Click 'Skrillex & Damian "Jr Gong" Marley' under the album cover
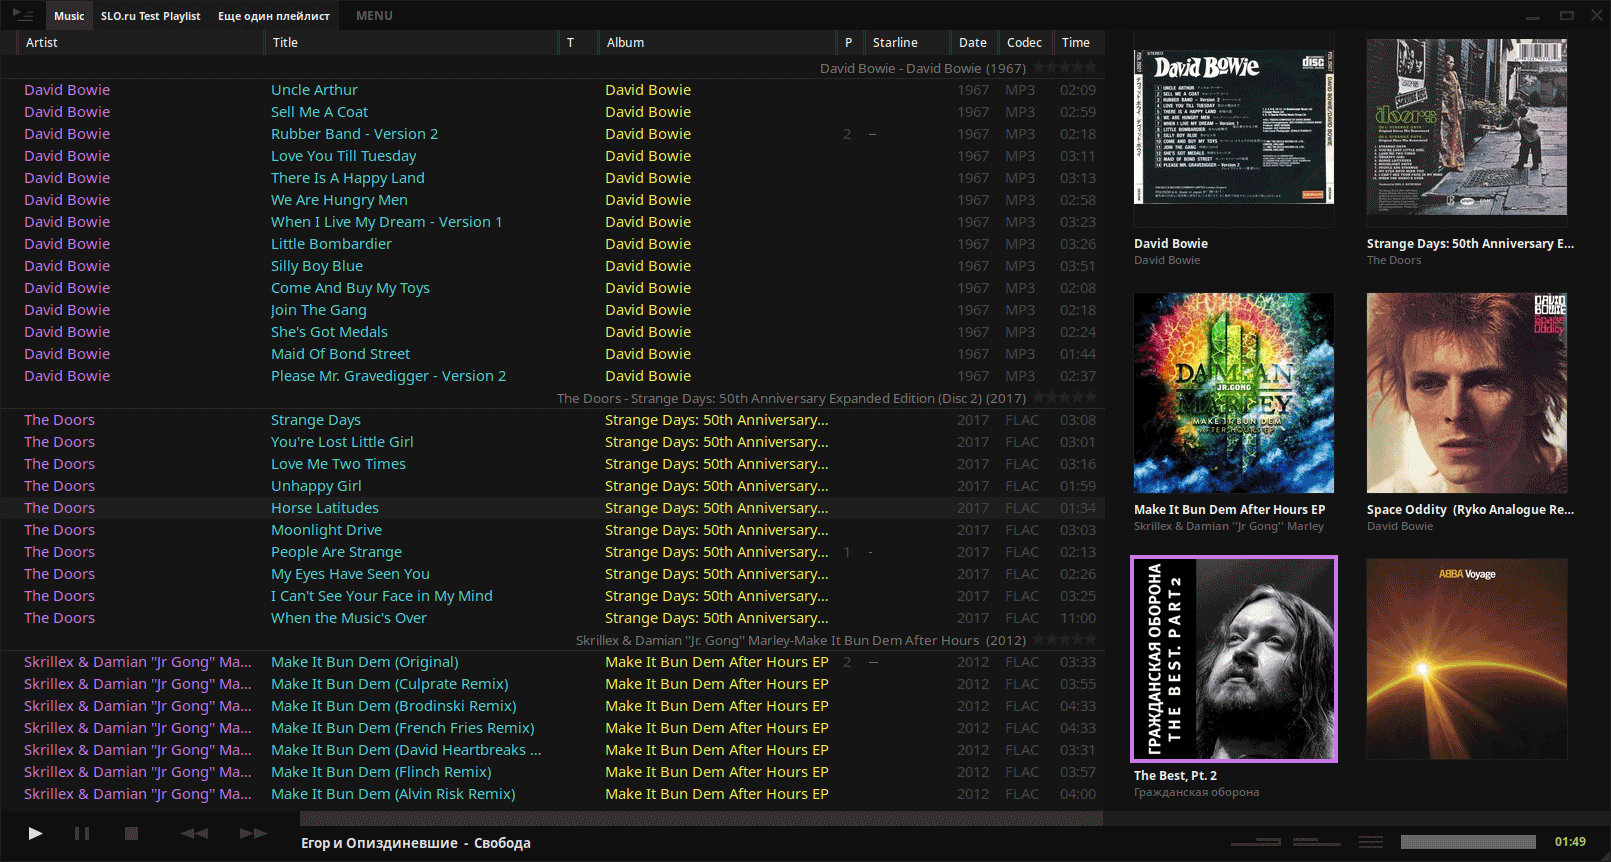 pos(1229,526)
